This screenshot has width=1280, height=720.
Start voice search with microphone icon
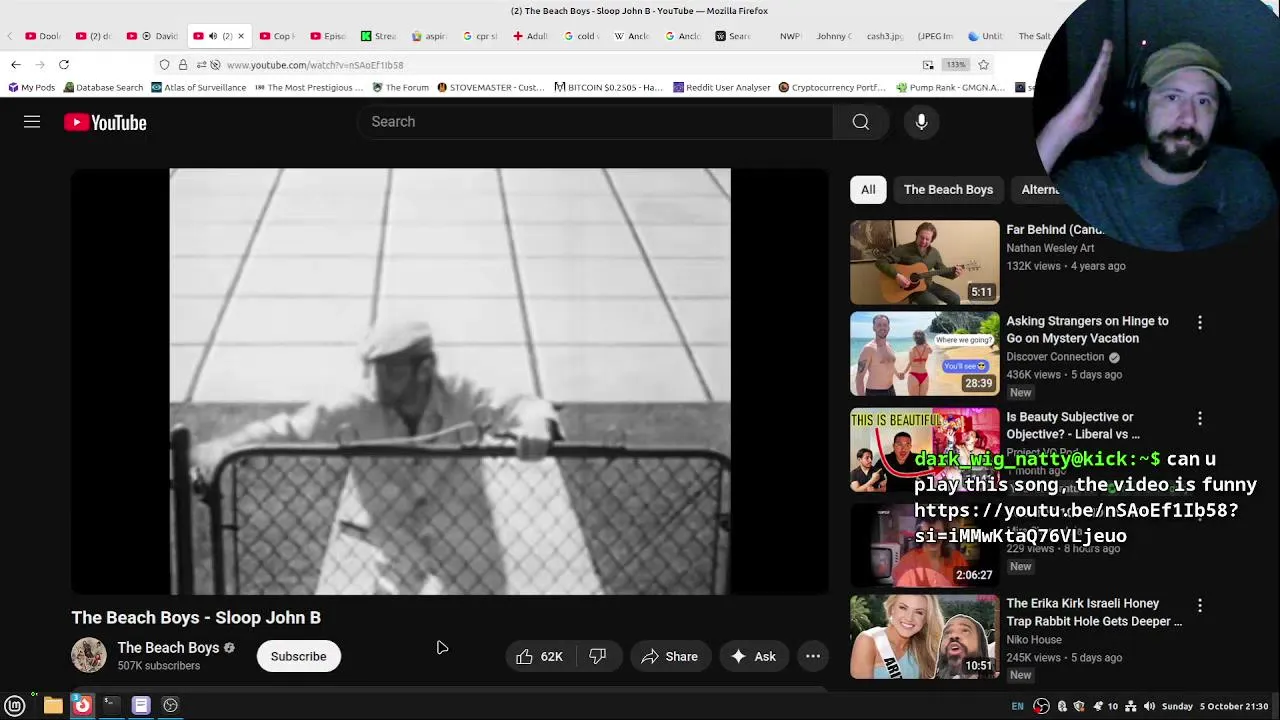(921, 122)
